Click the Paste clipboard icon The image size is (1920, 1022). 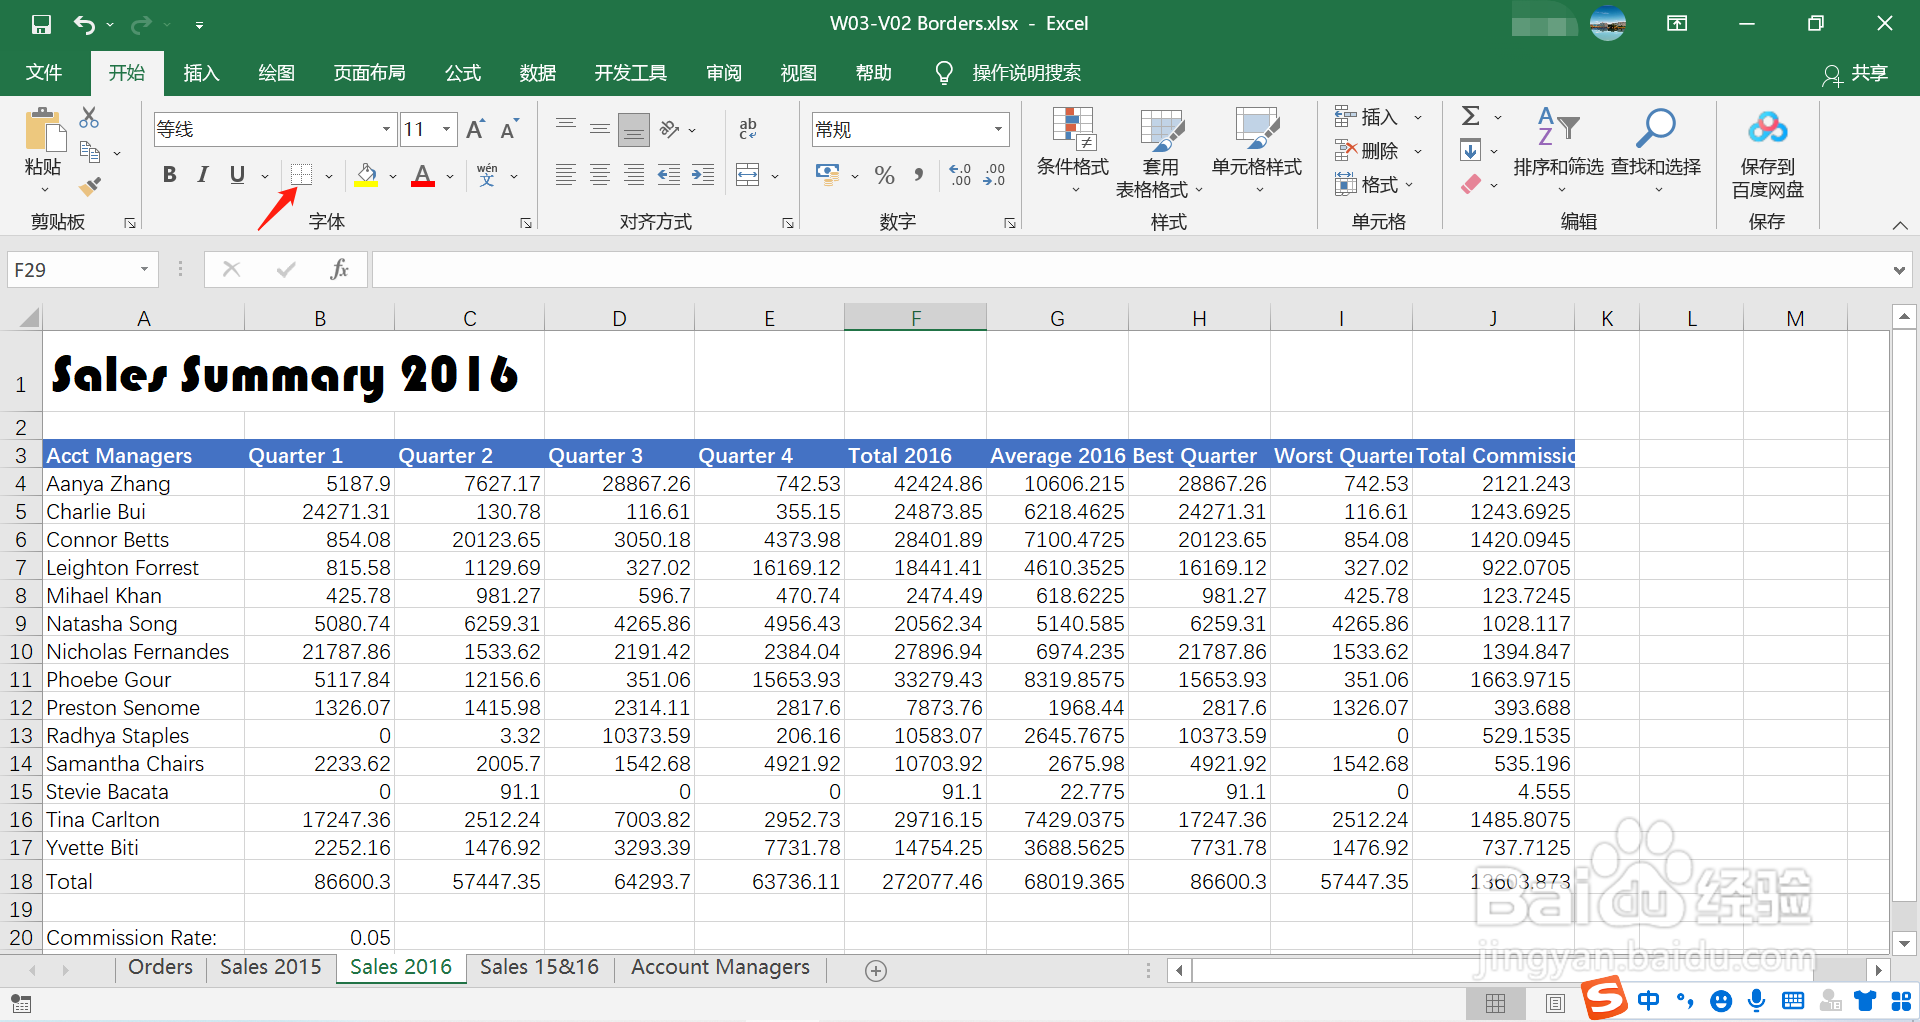pyautogui.click(x=44, y=130)
